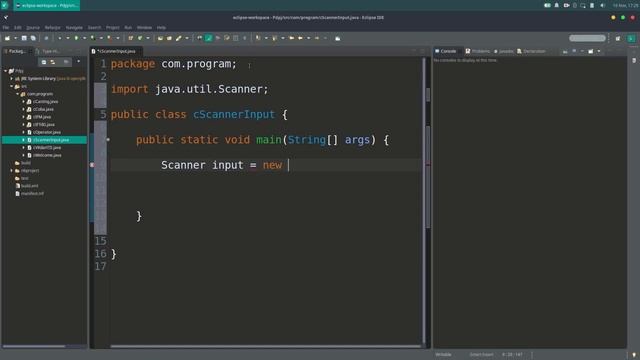640x360 pixels.
Task: Click the Coverage run toolbar icon
Action: pyautogui.click(x=93, y=38)
